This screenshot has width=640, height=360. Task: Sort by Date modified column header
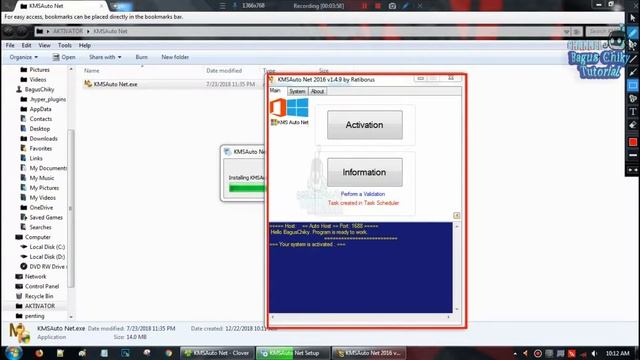[224, 71]
